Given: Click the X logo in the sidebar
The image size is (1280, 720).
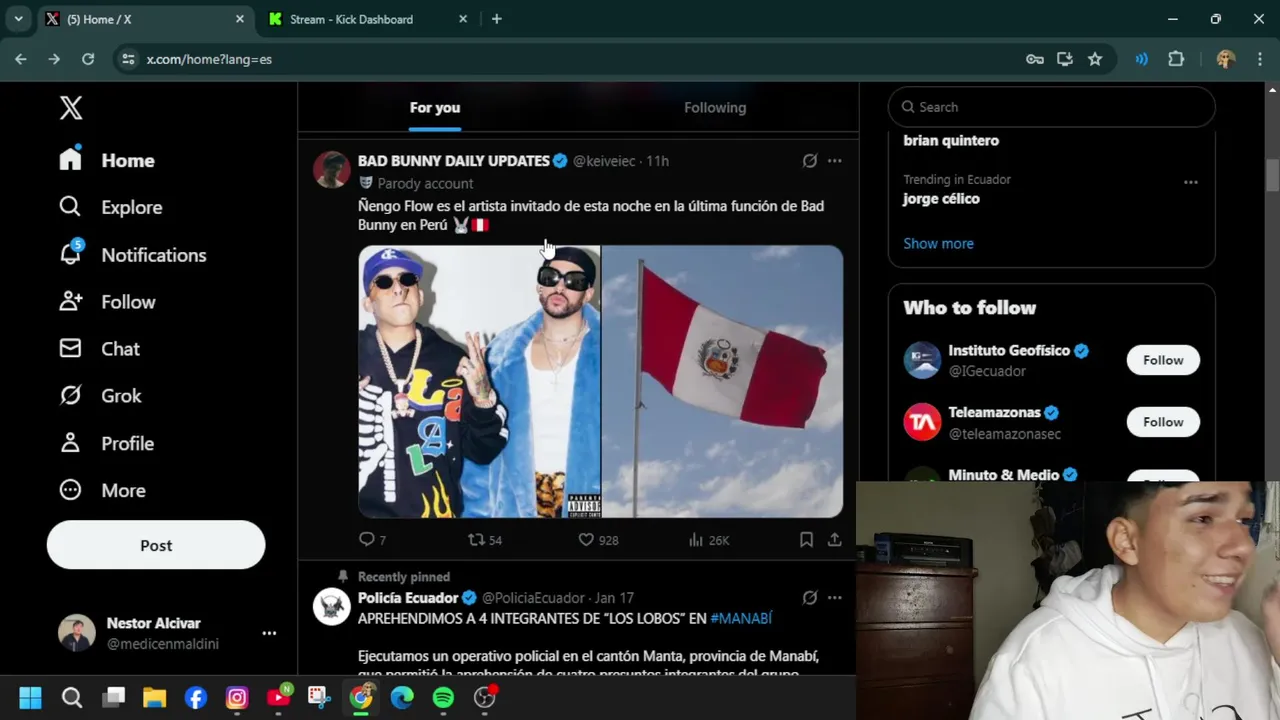Looking at the screenshot, I should (x=71, y=108).
